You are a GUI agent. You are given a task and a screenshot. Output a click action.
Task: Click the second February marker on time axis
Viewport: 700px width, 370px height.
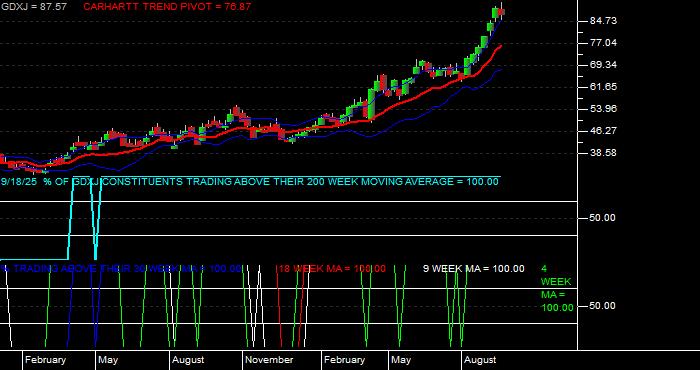[x=344, y=360]
